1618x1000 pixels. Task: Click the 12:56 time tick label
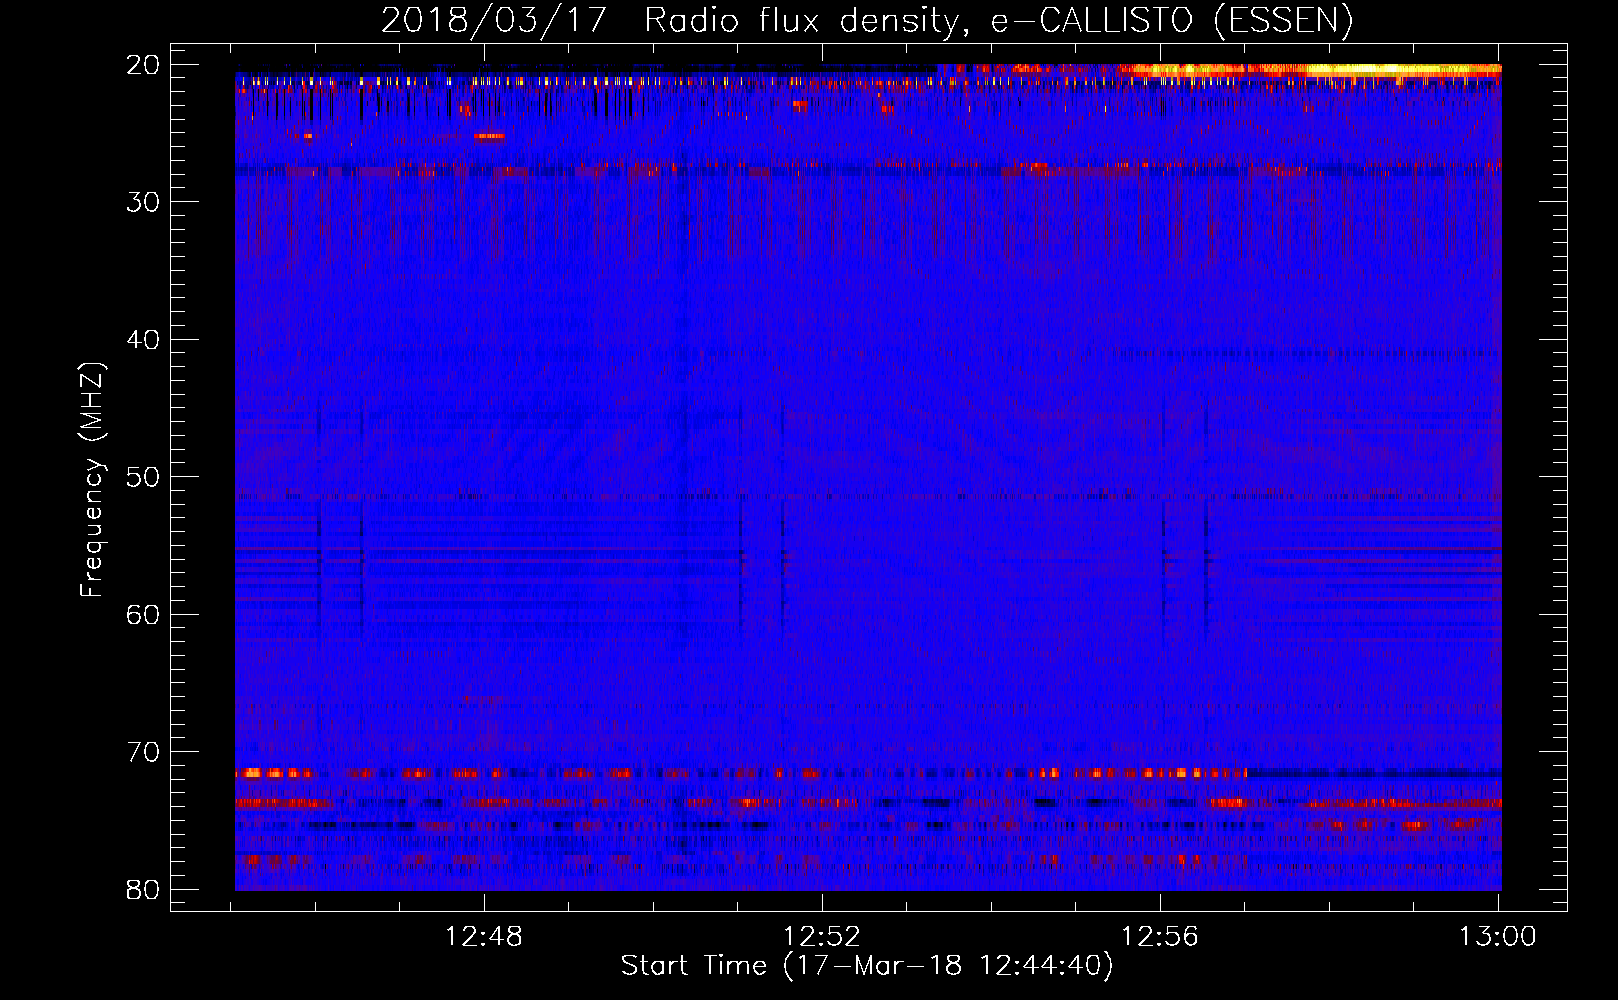(1160, 937)
